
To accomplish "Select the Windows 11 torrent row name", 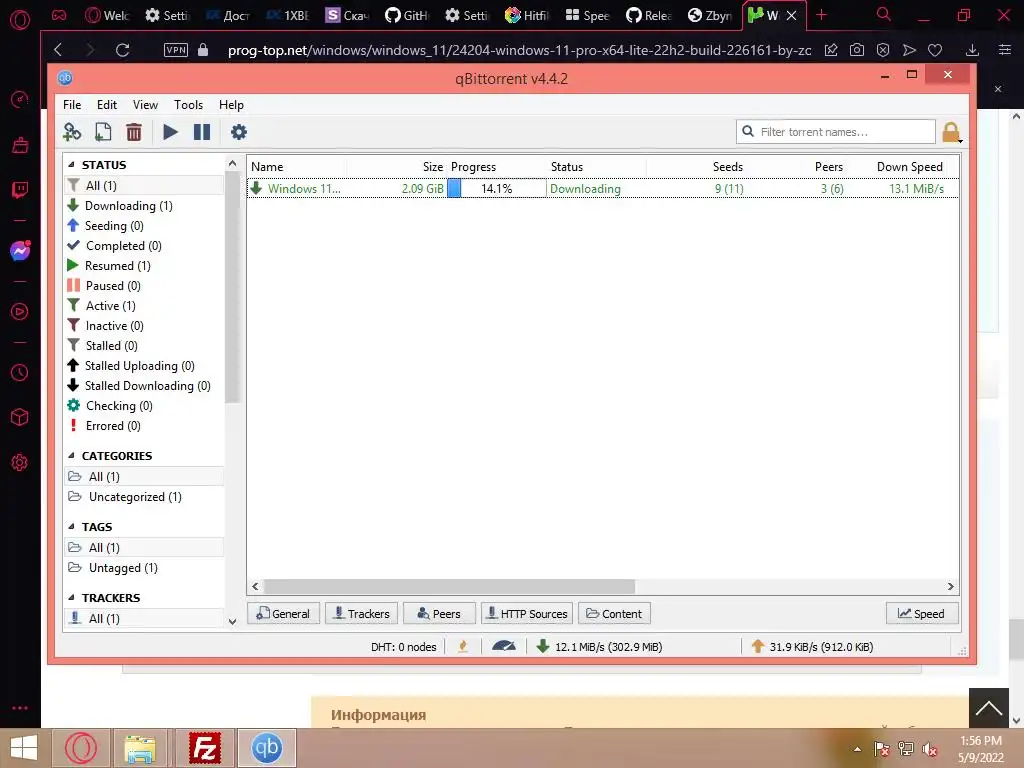I will click(304, 189).
